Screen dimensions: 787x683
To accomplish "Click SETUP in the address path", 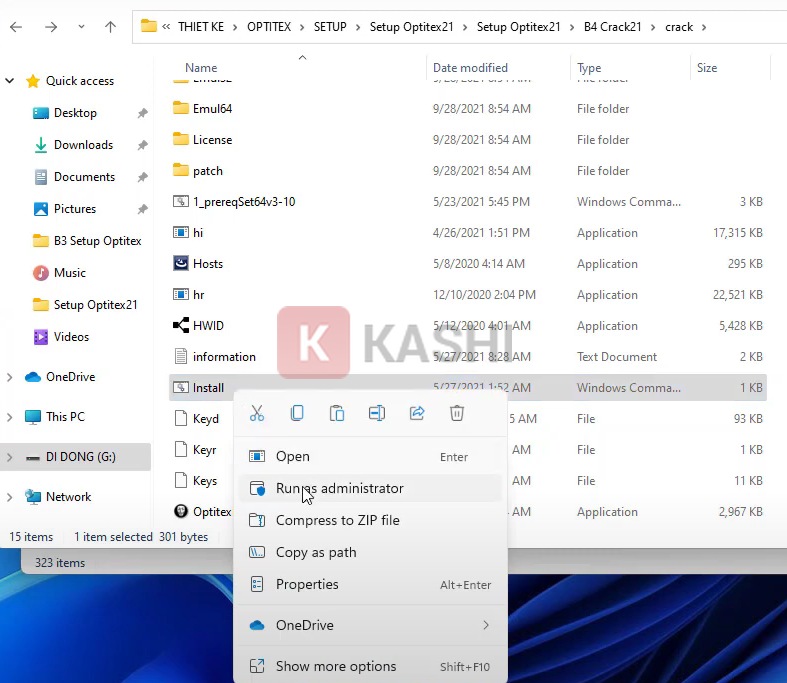I will [330, 27].
